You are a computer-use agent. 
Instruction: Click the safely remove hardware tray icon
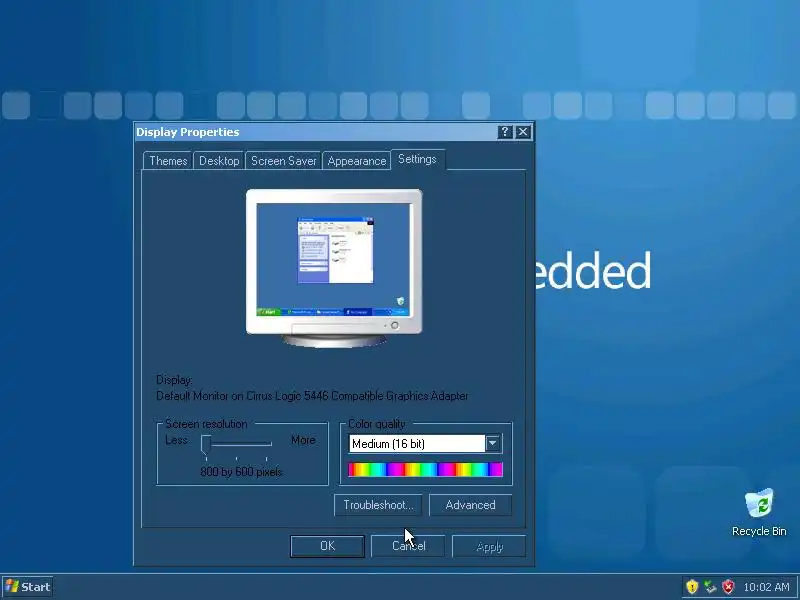[x=710, y=587]
